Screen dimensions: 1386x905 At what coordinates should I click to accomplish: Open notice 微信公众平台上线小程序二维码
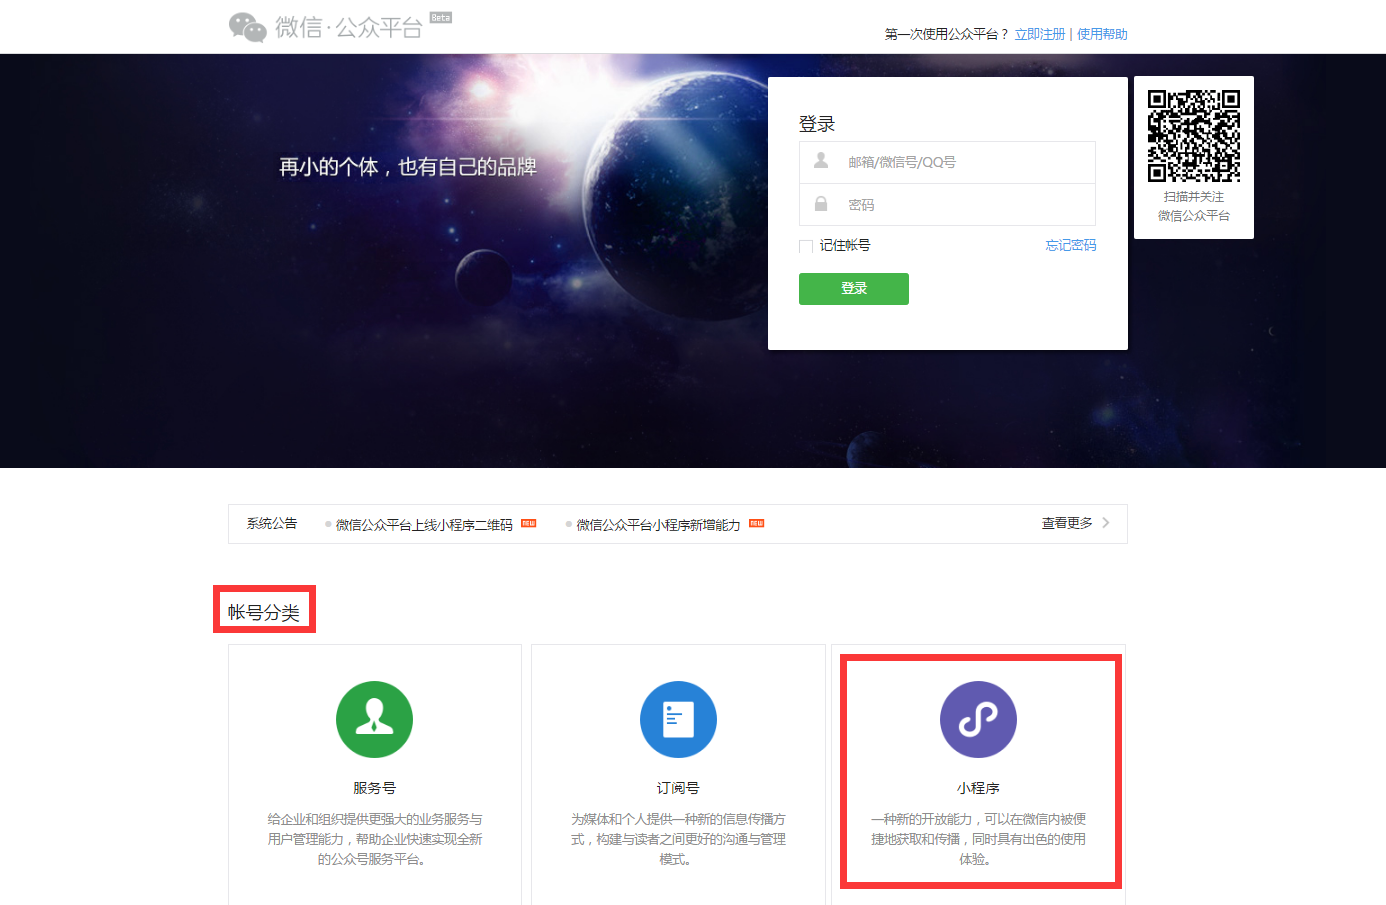coord(424,525)
